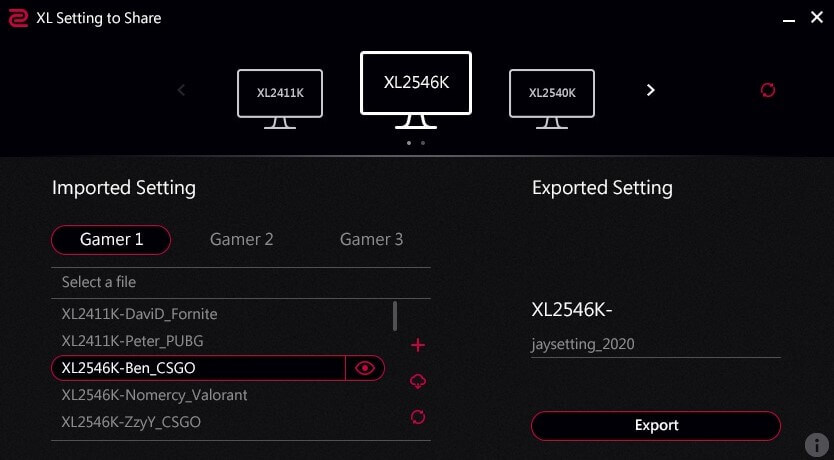Select the center XL2546K monitor thumbnail
The height and width of the screenshot is (460, 834).
click(x=415, y=88)
